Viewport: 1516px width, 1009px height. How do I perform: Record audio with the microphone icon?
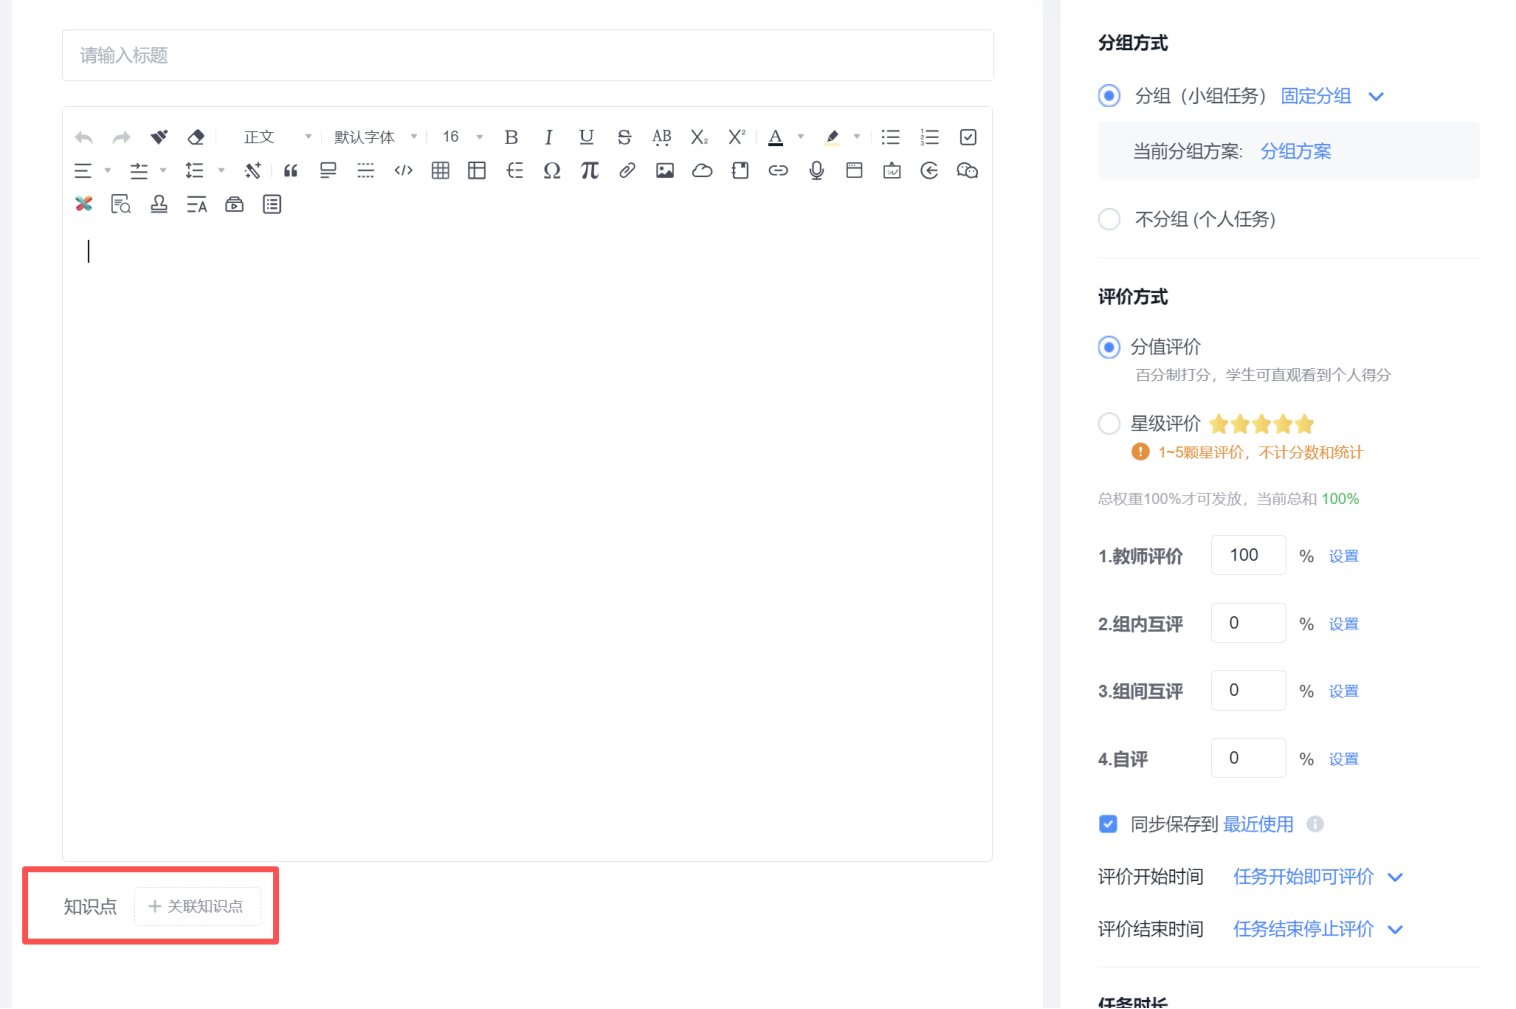[x=817, y=171]
